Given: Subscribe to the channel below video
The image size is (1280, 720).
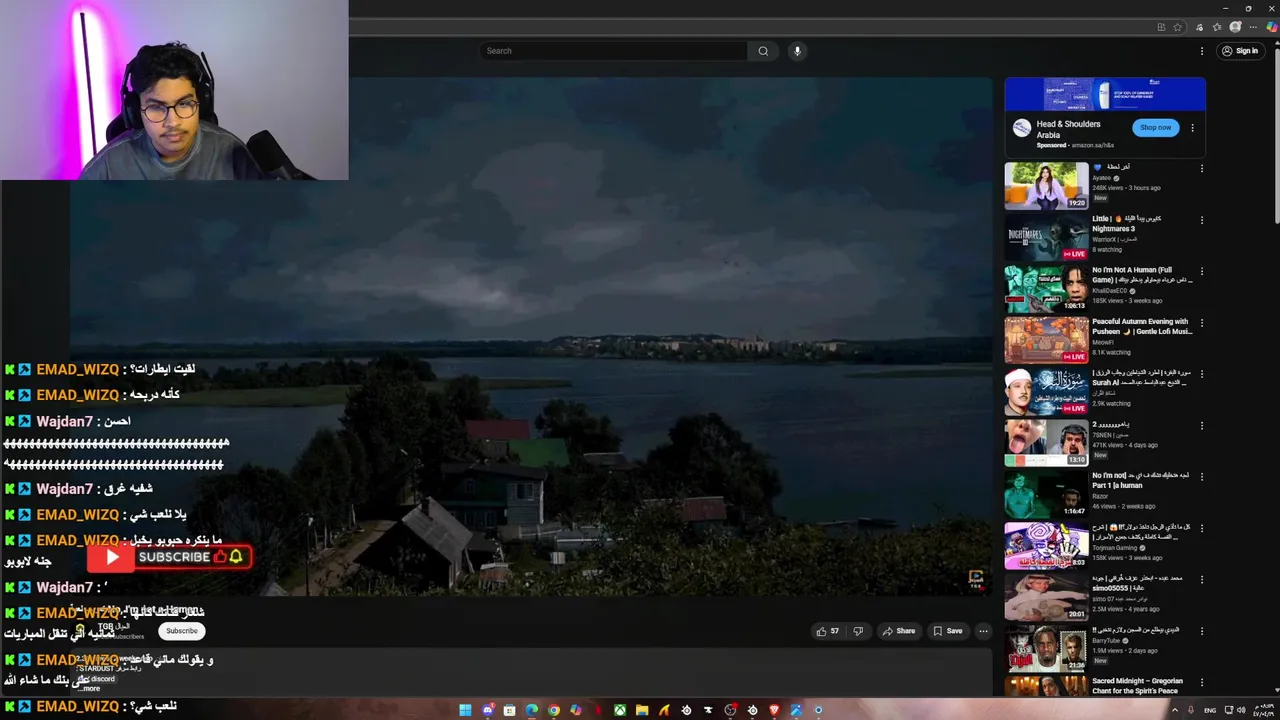Looking at the screenshot, I should click(181, 631).
